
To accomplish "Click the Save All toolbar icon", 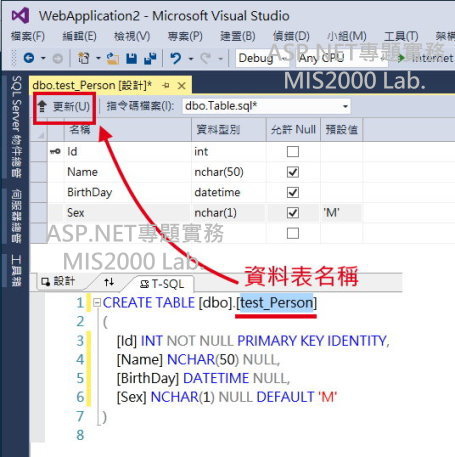I will pos(150,58).
